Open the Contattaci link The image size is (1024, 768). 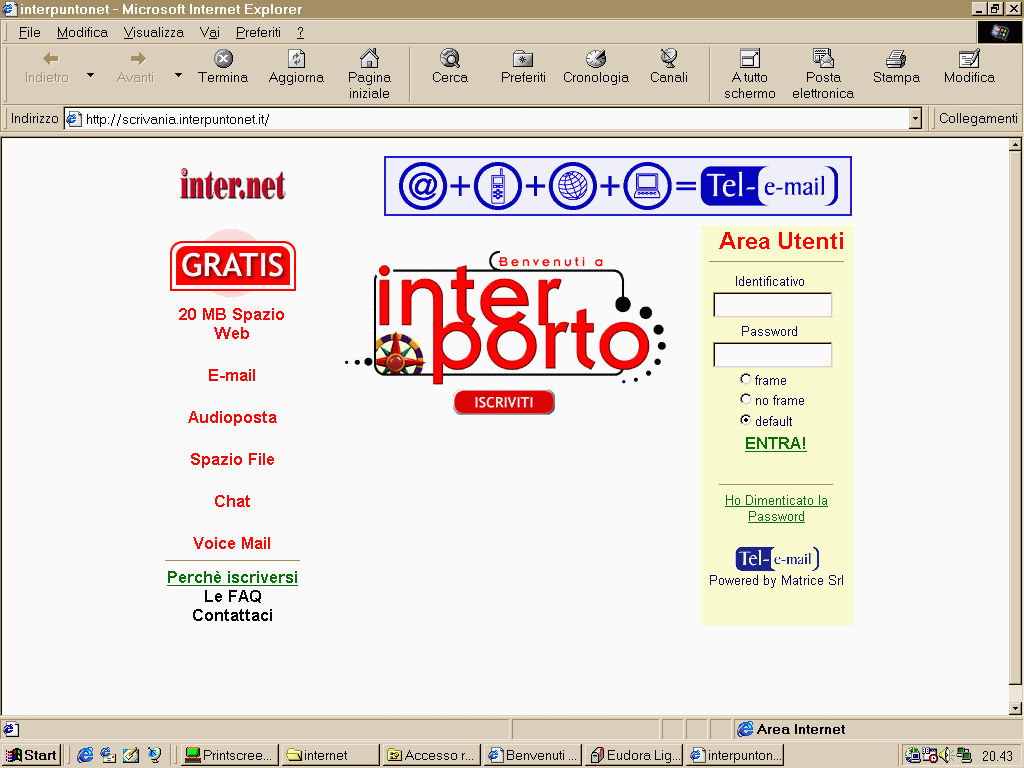pyautogui.click(x=232, y=615)
